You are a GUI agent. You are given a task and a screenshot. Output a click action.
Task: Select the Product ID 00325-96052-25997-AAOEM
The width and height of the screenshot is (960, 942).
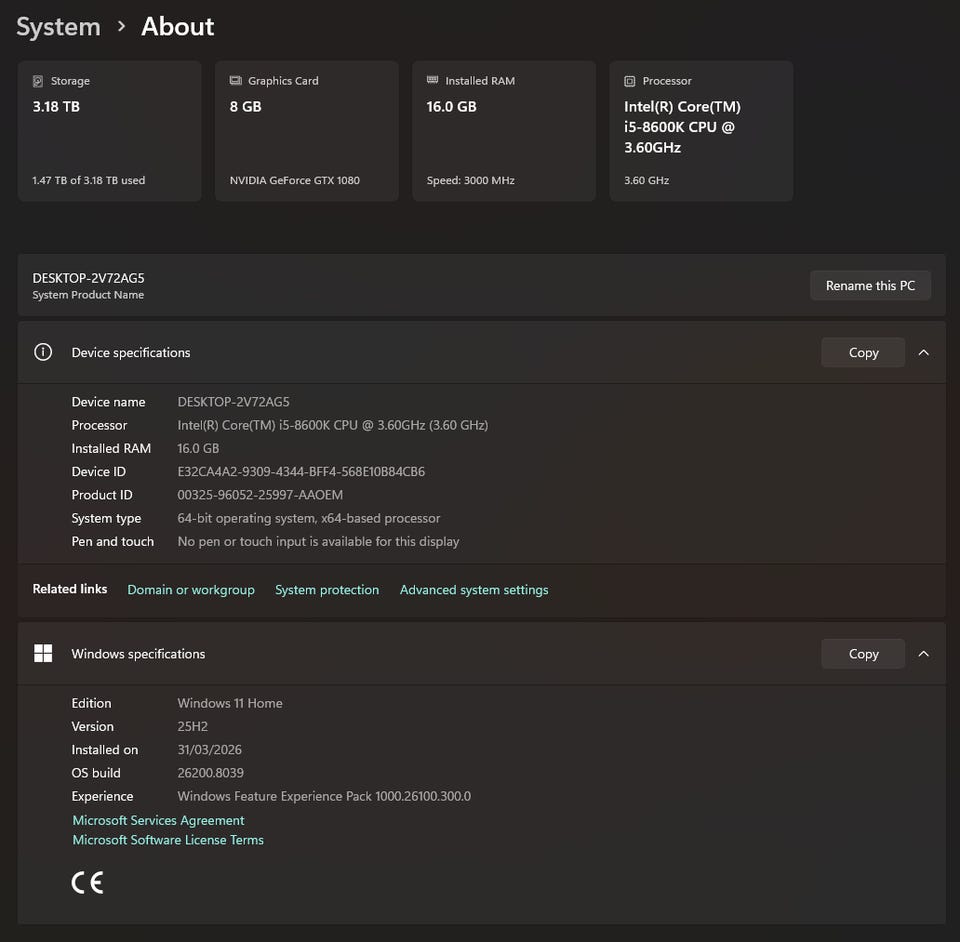click(x=260, y=495)
